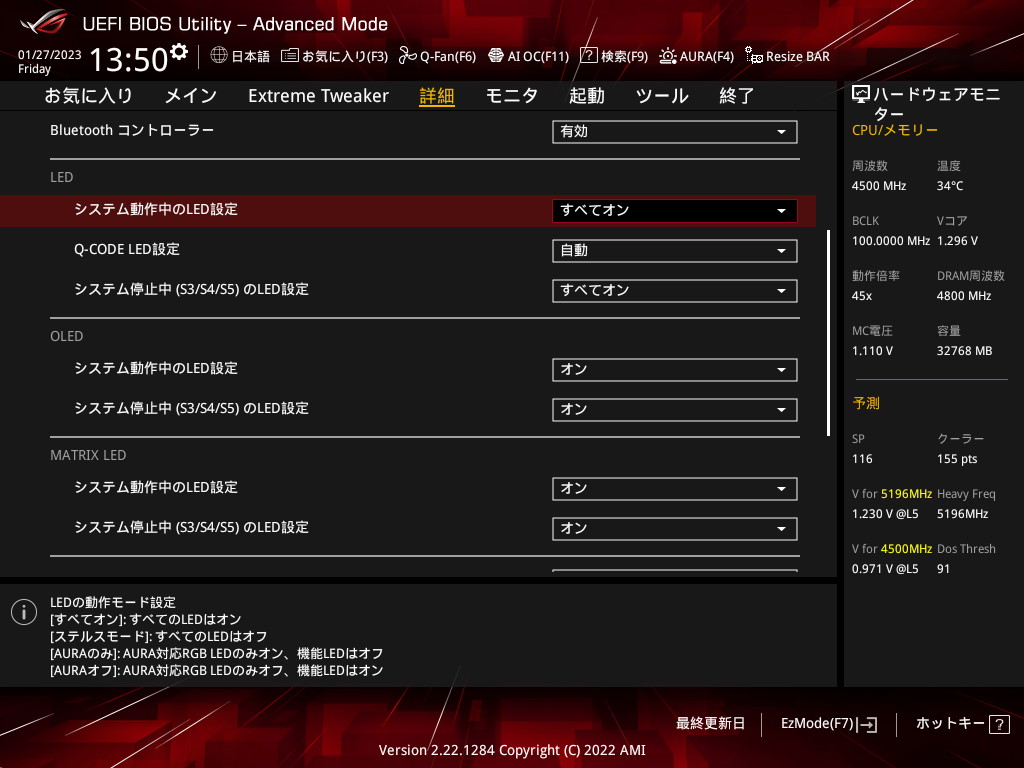Click CPU/メモリー section heading
The image size is (1024, 768).
[895, 130]
